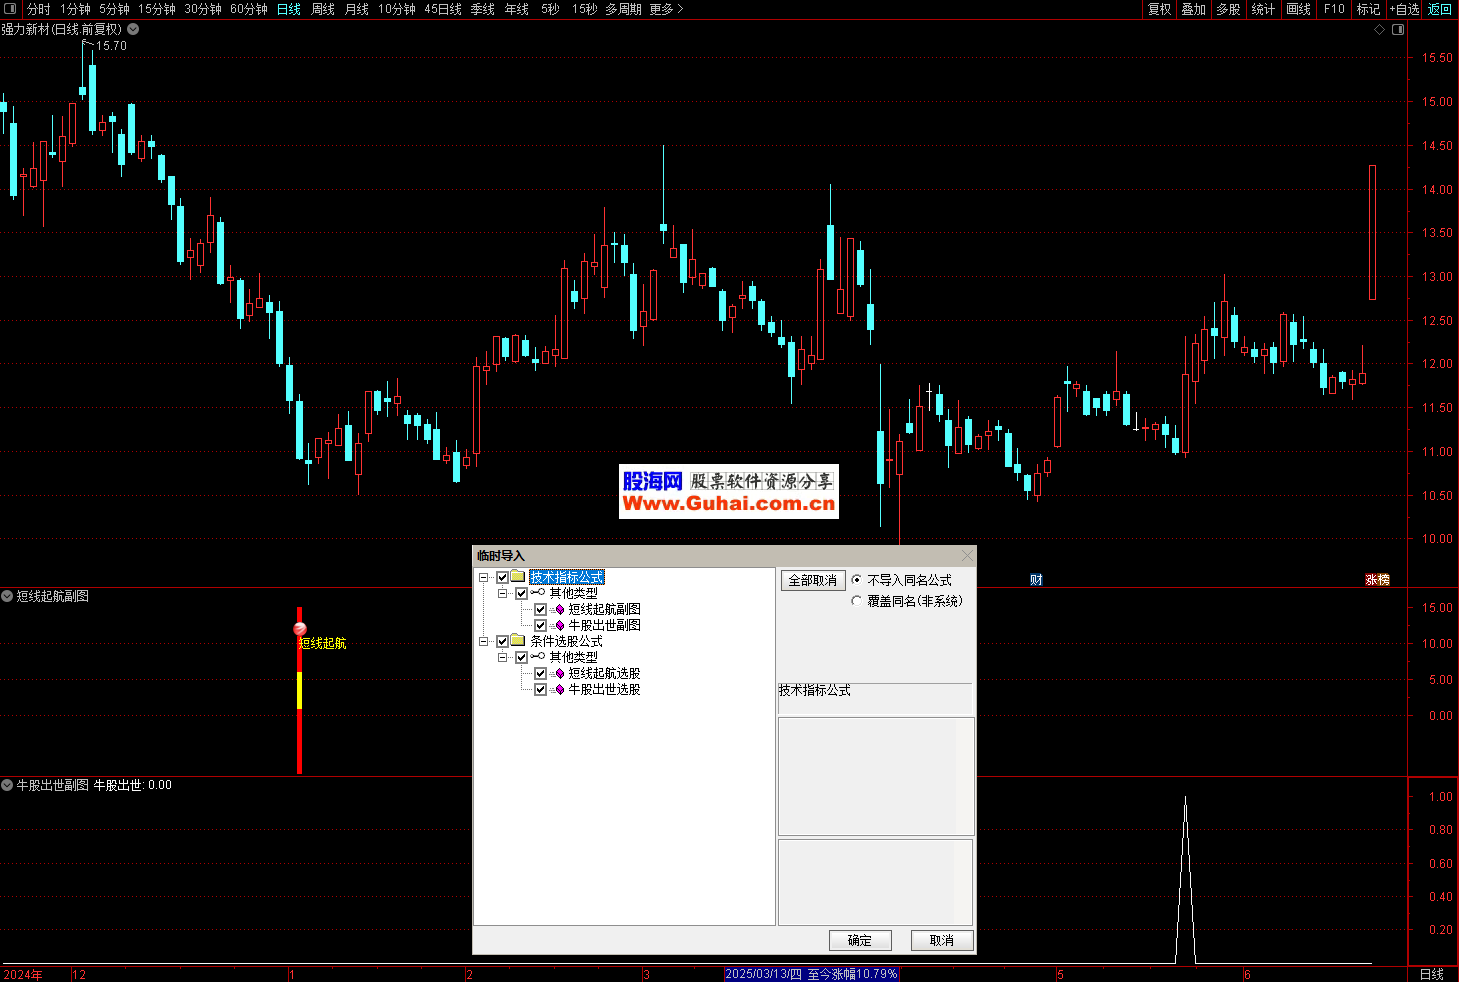Uncheck 其他类型 checkbox under 技术指标公式
The image size is (1459, 982).
[x=521, y=593]
